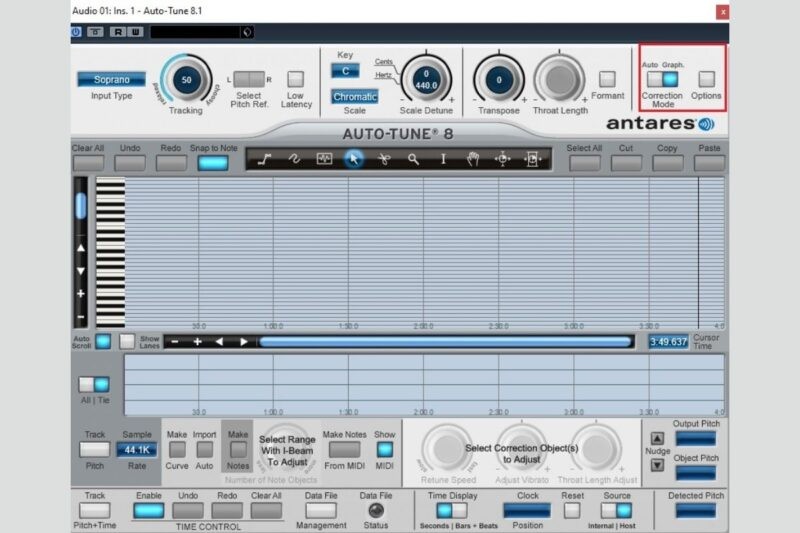Click the preset browser diamond icon
Image resolution: width=800 pixels, height=533 pixels.
pos(247,32)
